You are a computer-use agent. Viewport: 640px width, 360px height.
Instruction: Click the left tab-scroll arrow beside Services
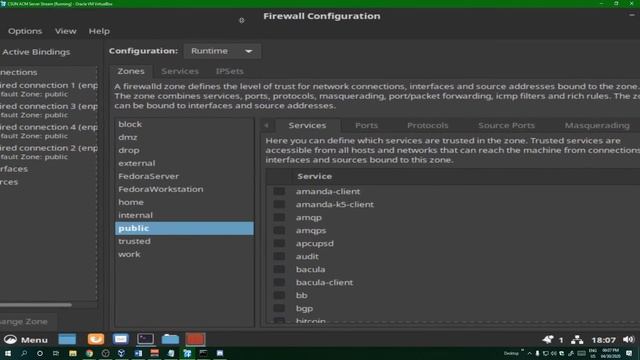coord(267,125)
